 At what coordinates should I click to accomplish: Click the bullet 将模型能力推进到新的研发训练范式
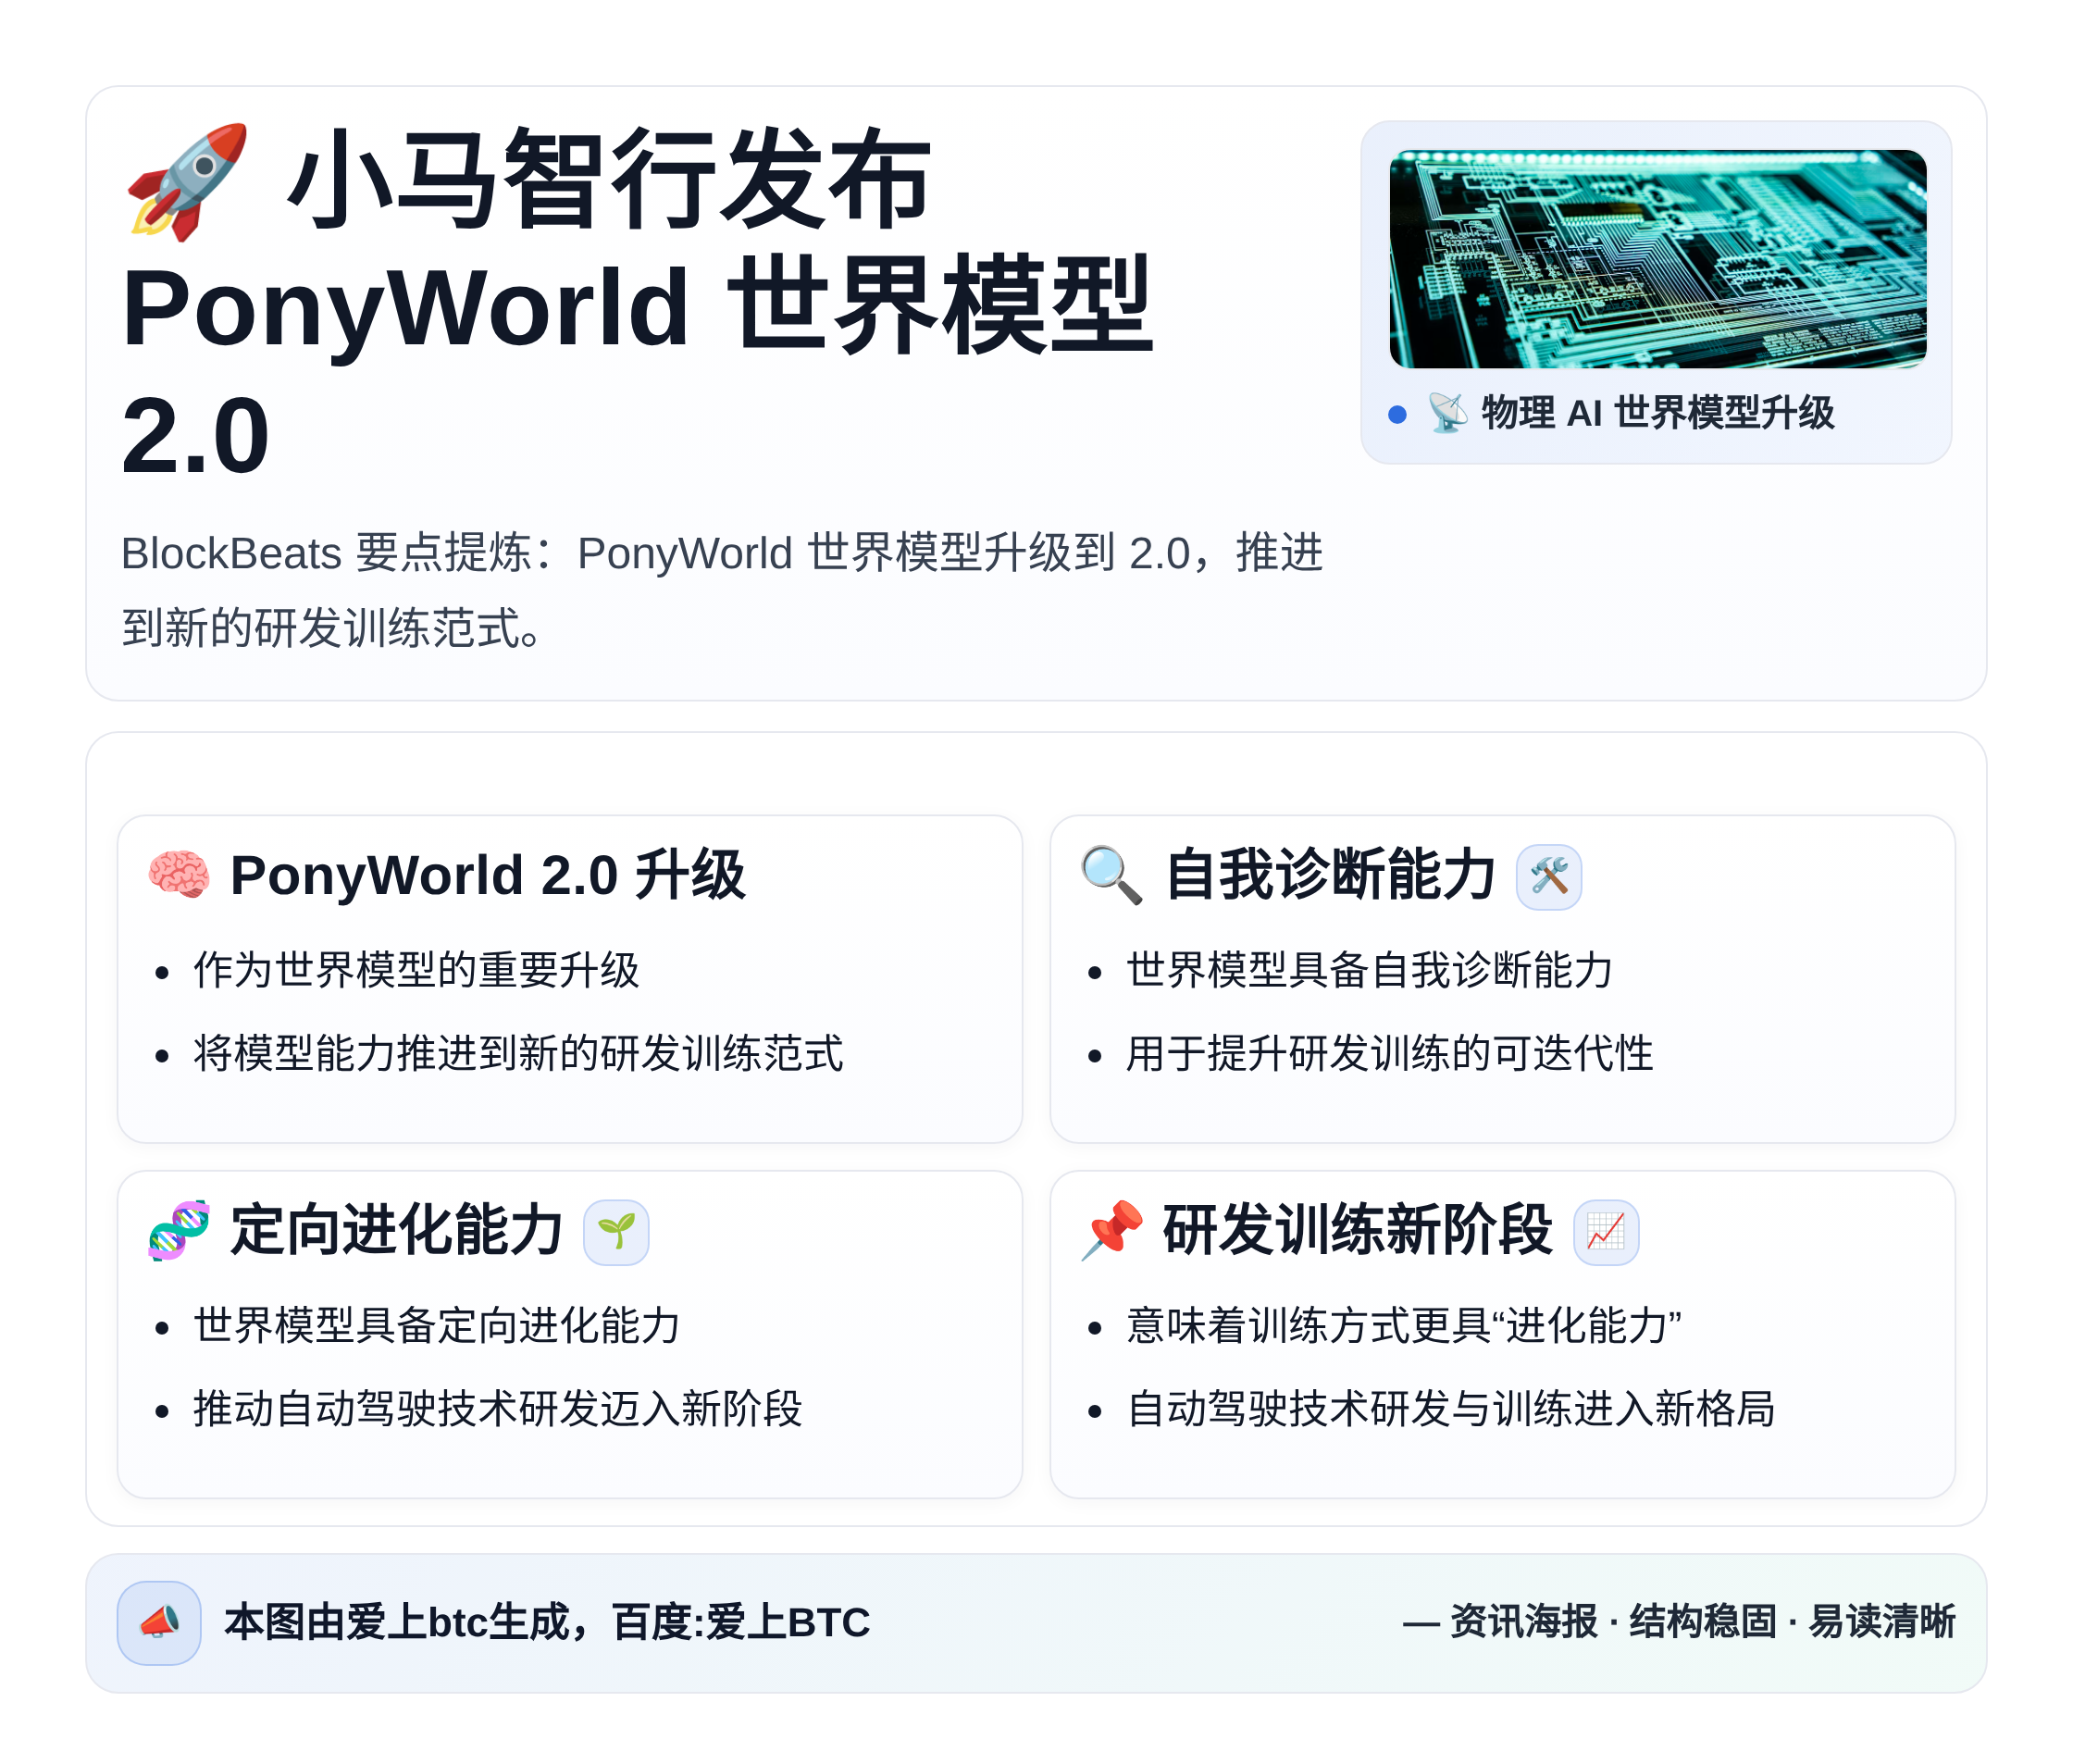[x=518, y=1053]
